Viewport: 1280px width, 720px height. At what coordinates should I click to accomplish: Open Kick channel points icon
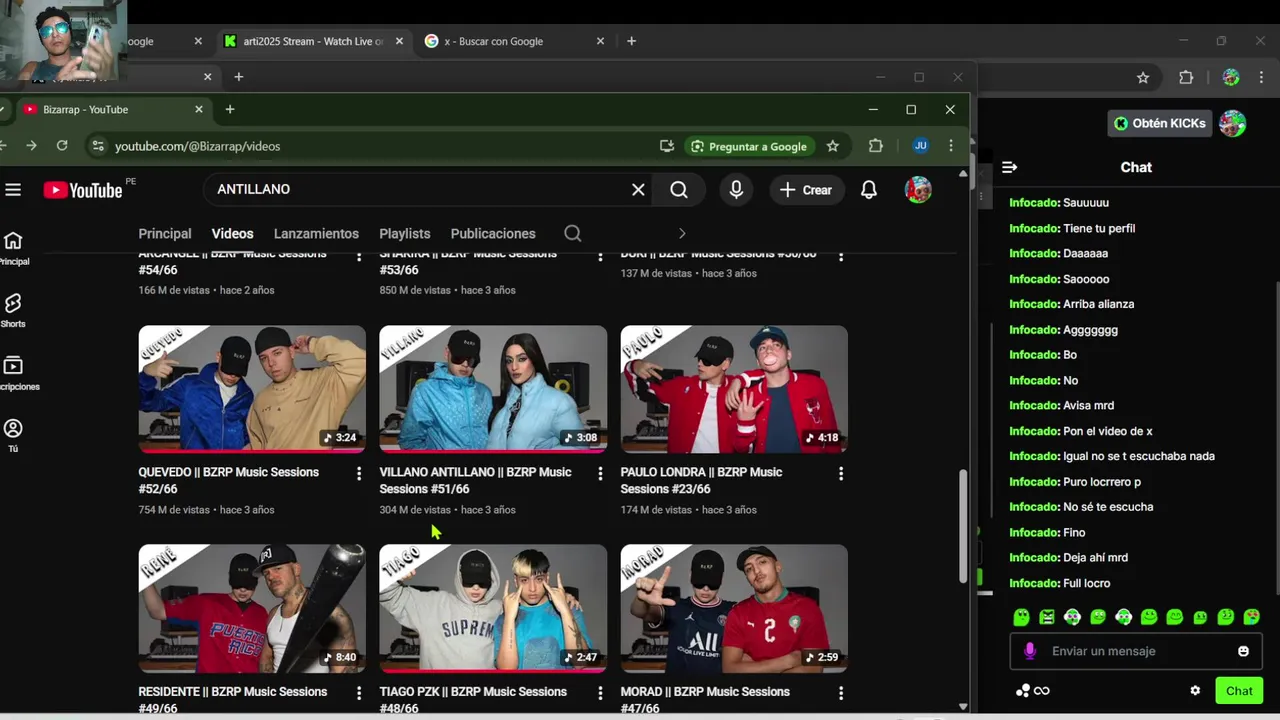1033,690
